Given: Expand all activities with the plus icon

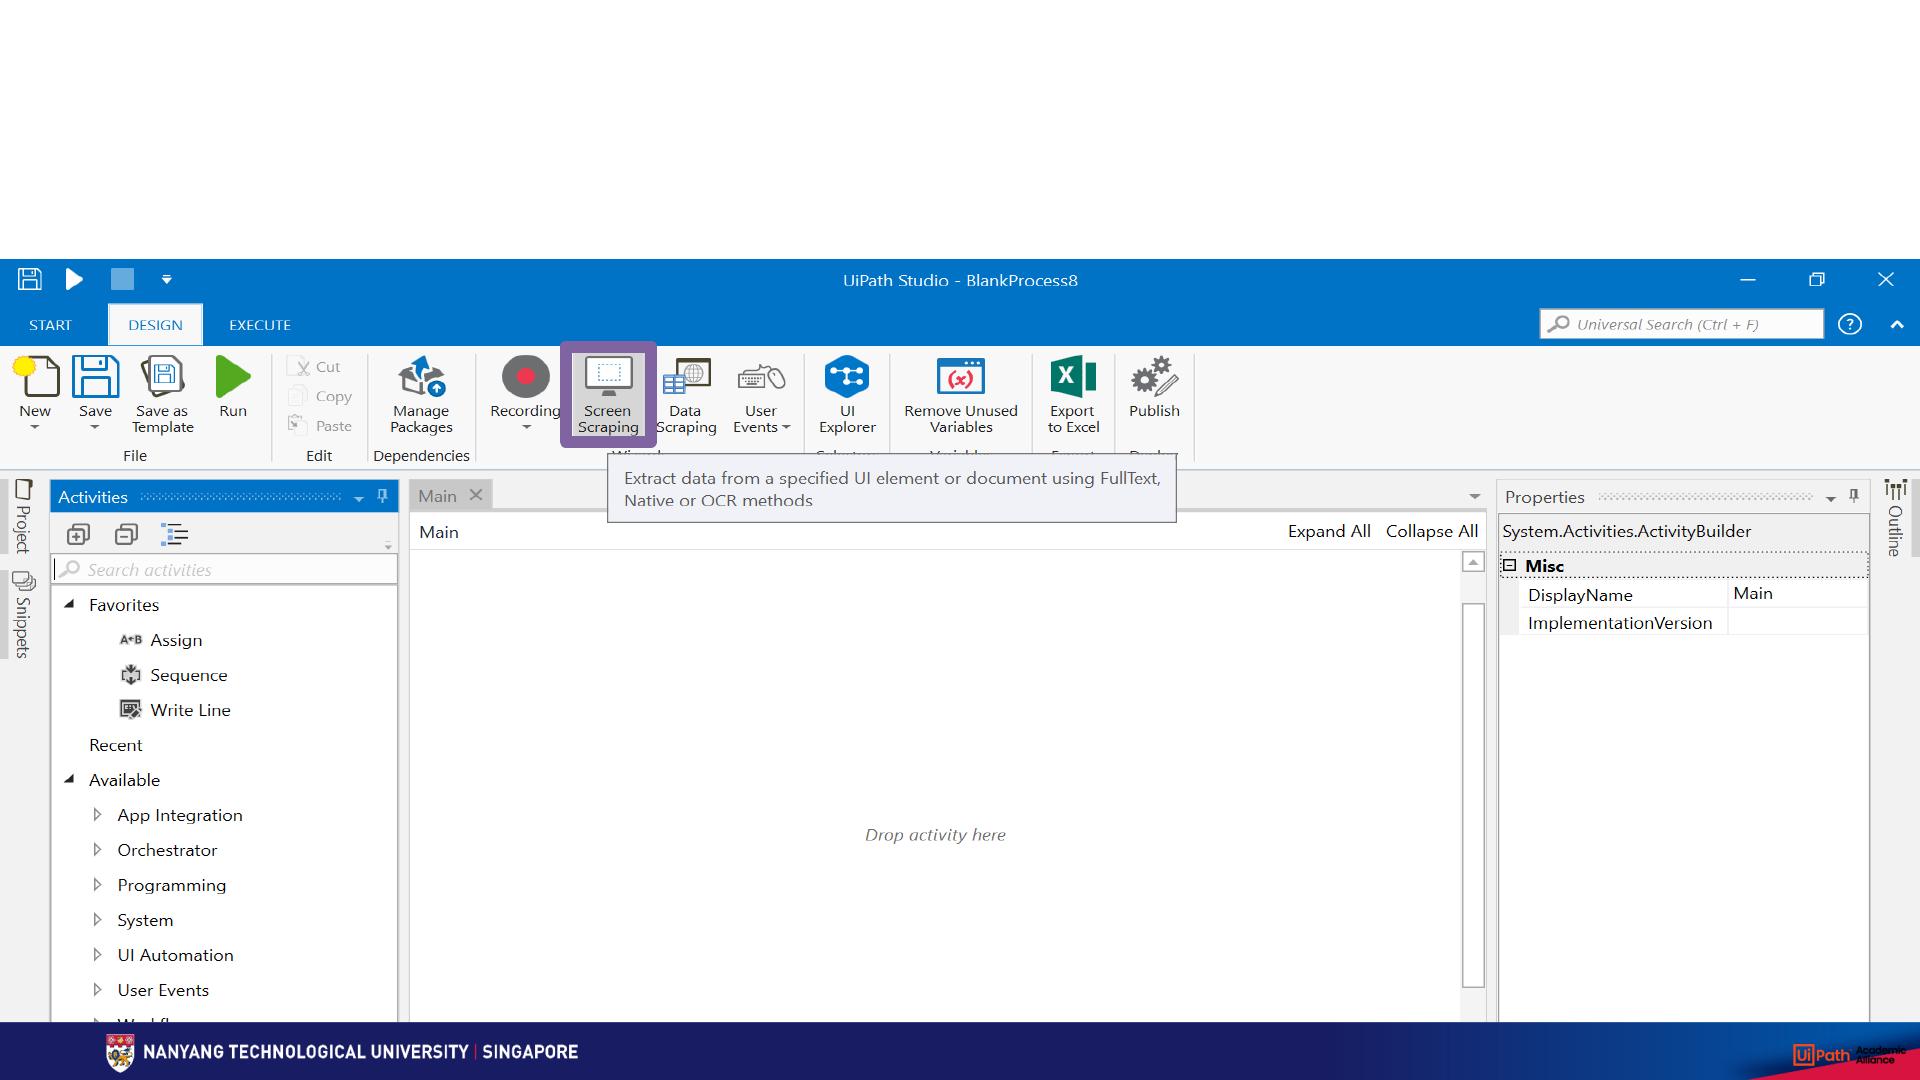Looking at the screenshot, I should pos(78,534).
